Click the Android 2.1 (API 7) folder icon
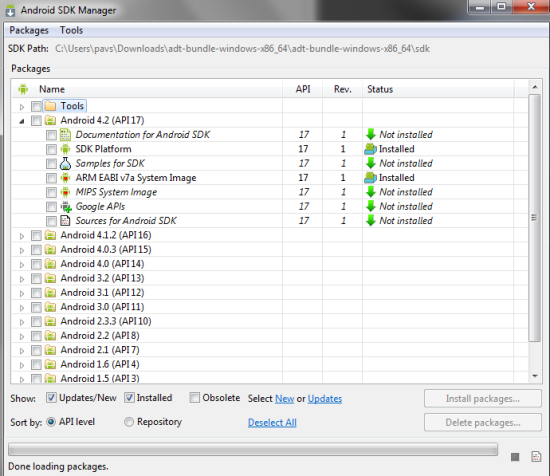550x476 pixels. 51,350
